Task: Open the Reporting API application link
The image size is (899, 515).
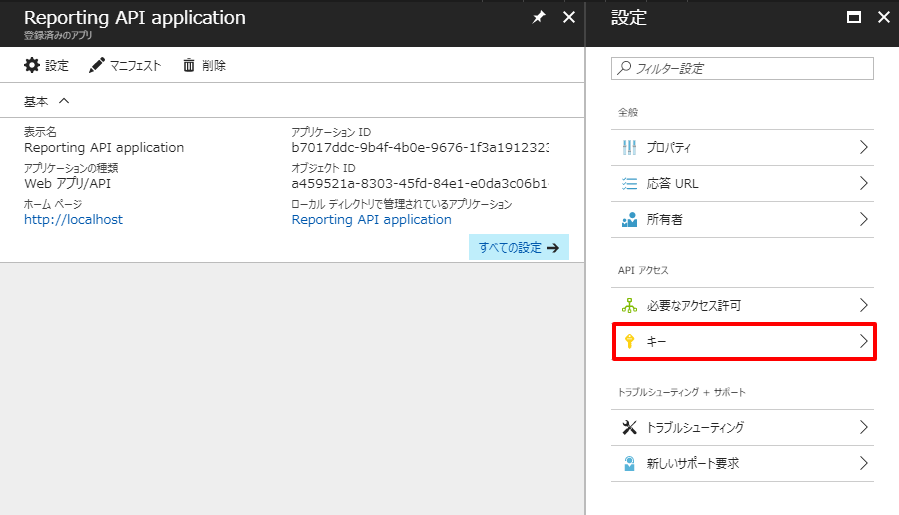Action: pyautogui.click(x=371, y=219)
